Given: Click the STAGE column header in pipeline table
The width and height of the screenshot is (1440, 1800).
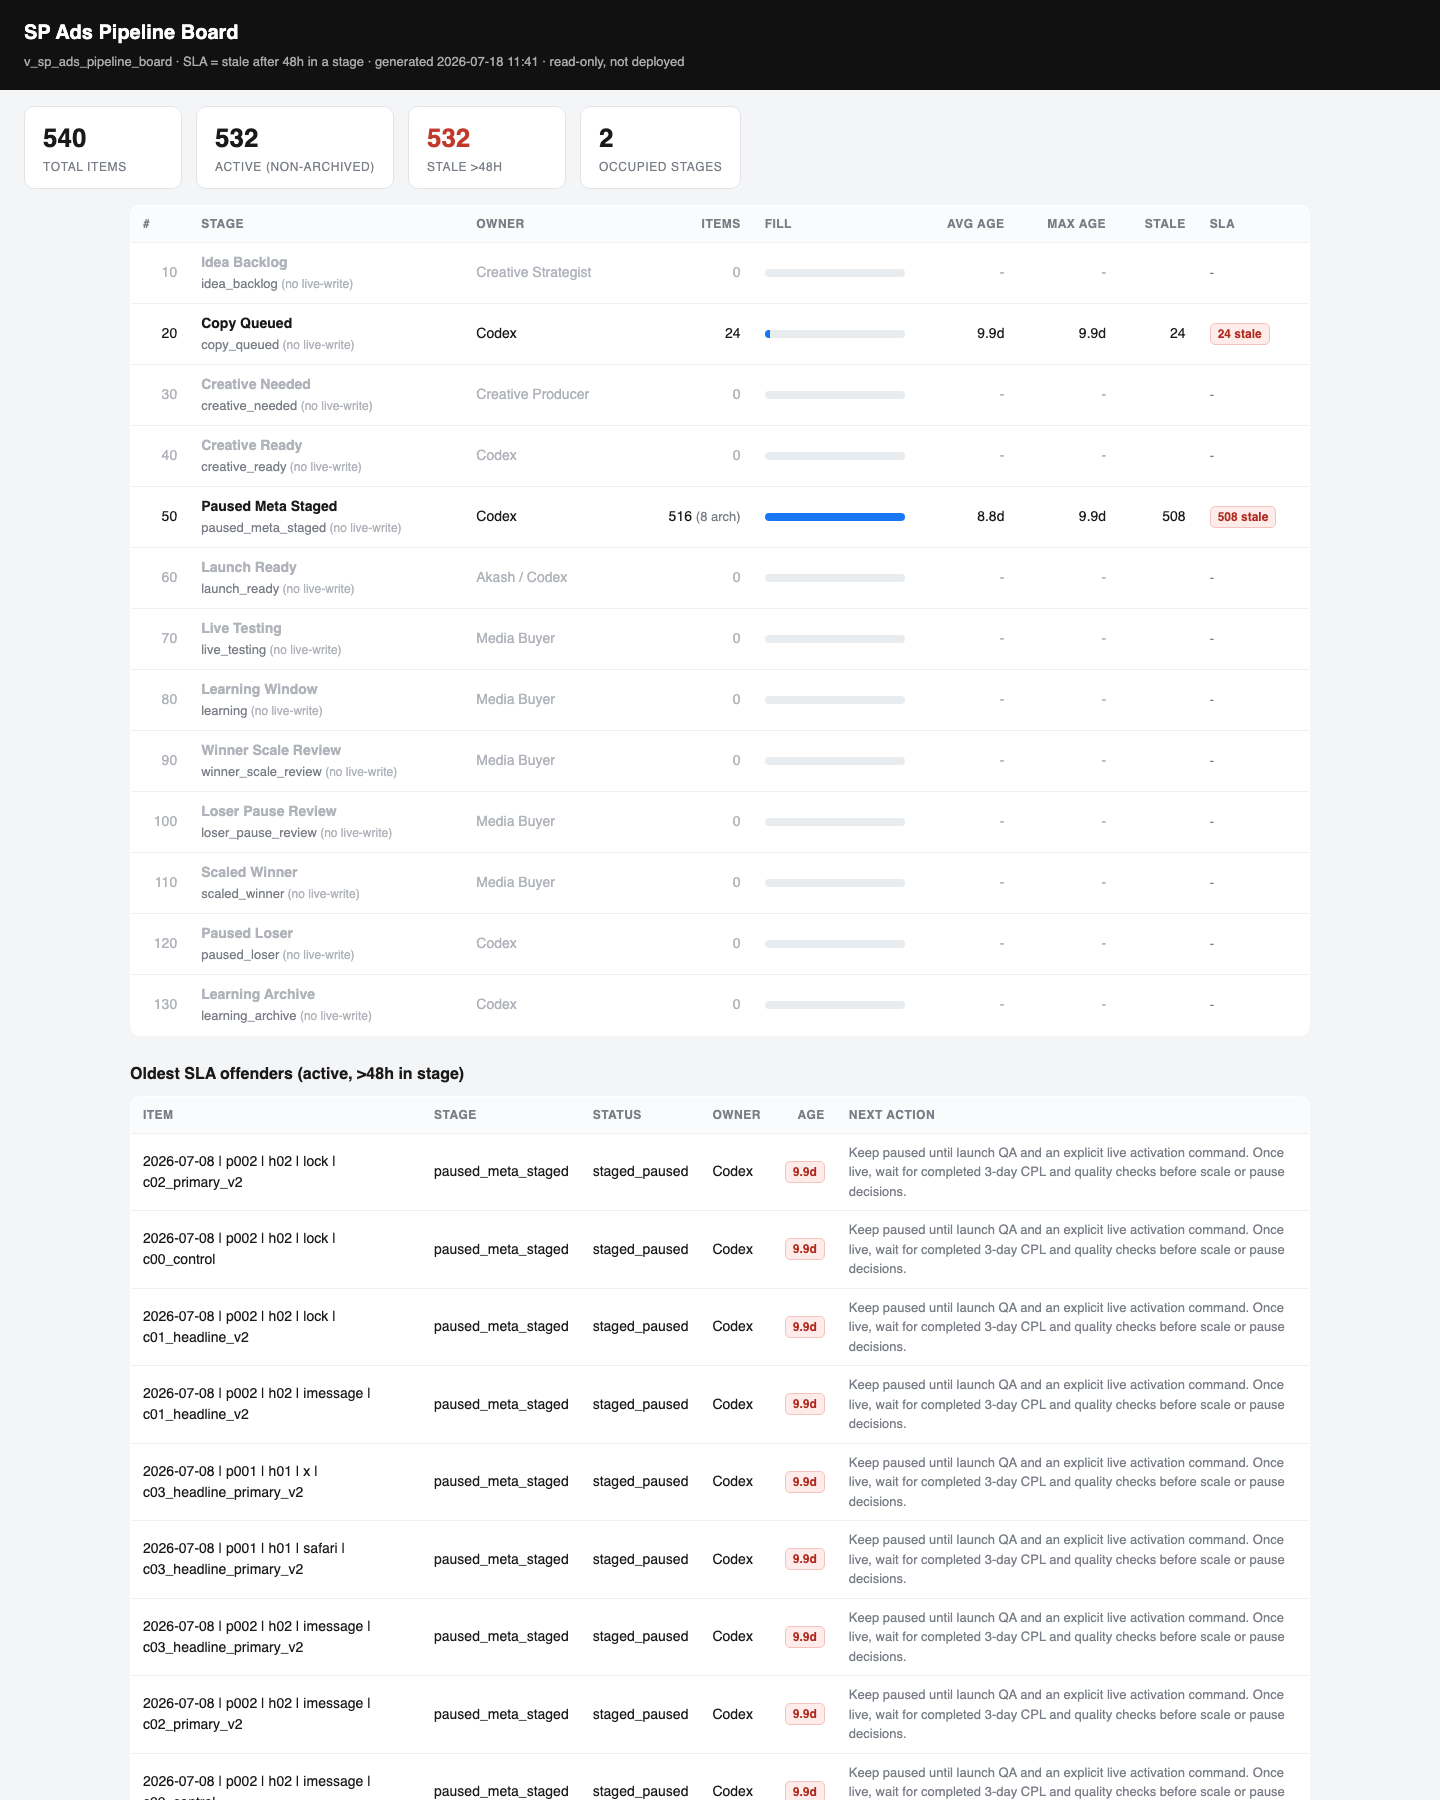Looking at the screenshot, I should 222,224.
